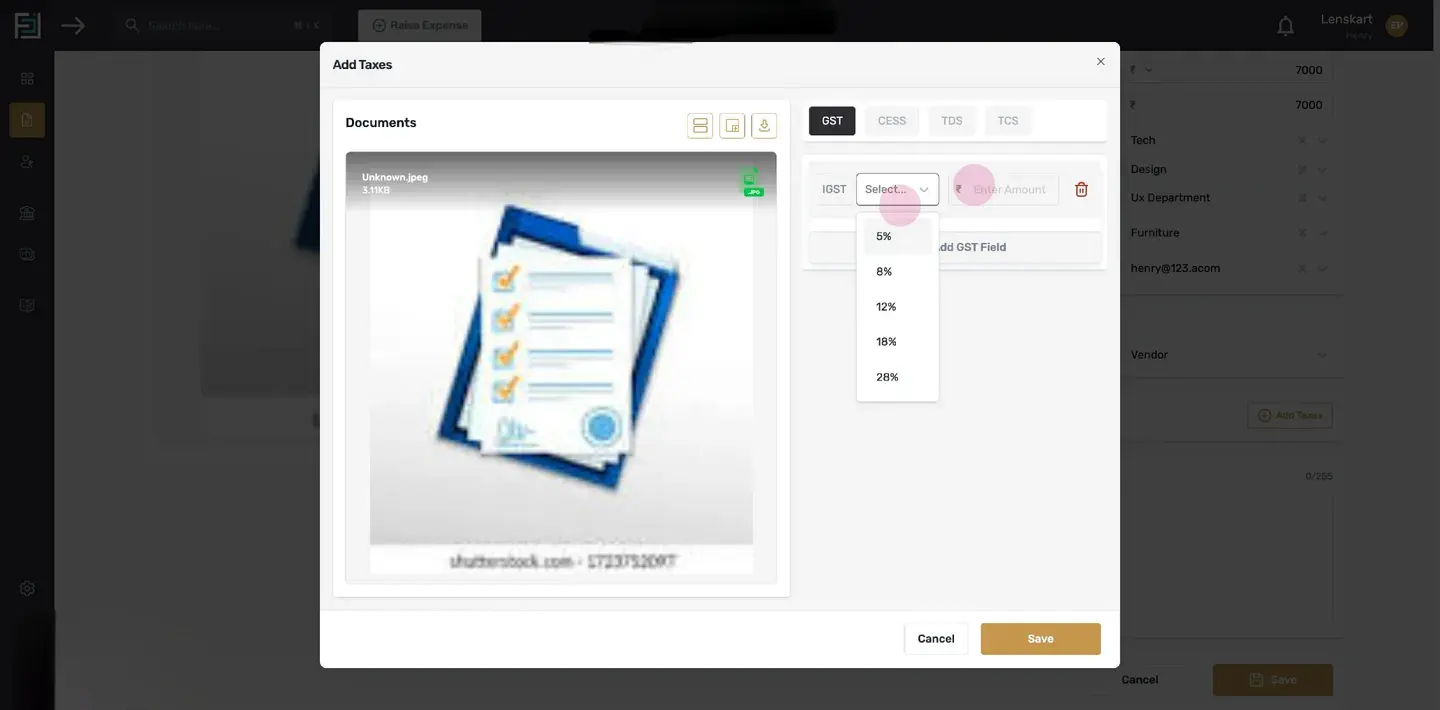Switch to the CESS tab
1440x710 pixels.
point(892,121)
